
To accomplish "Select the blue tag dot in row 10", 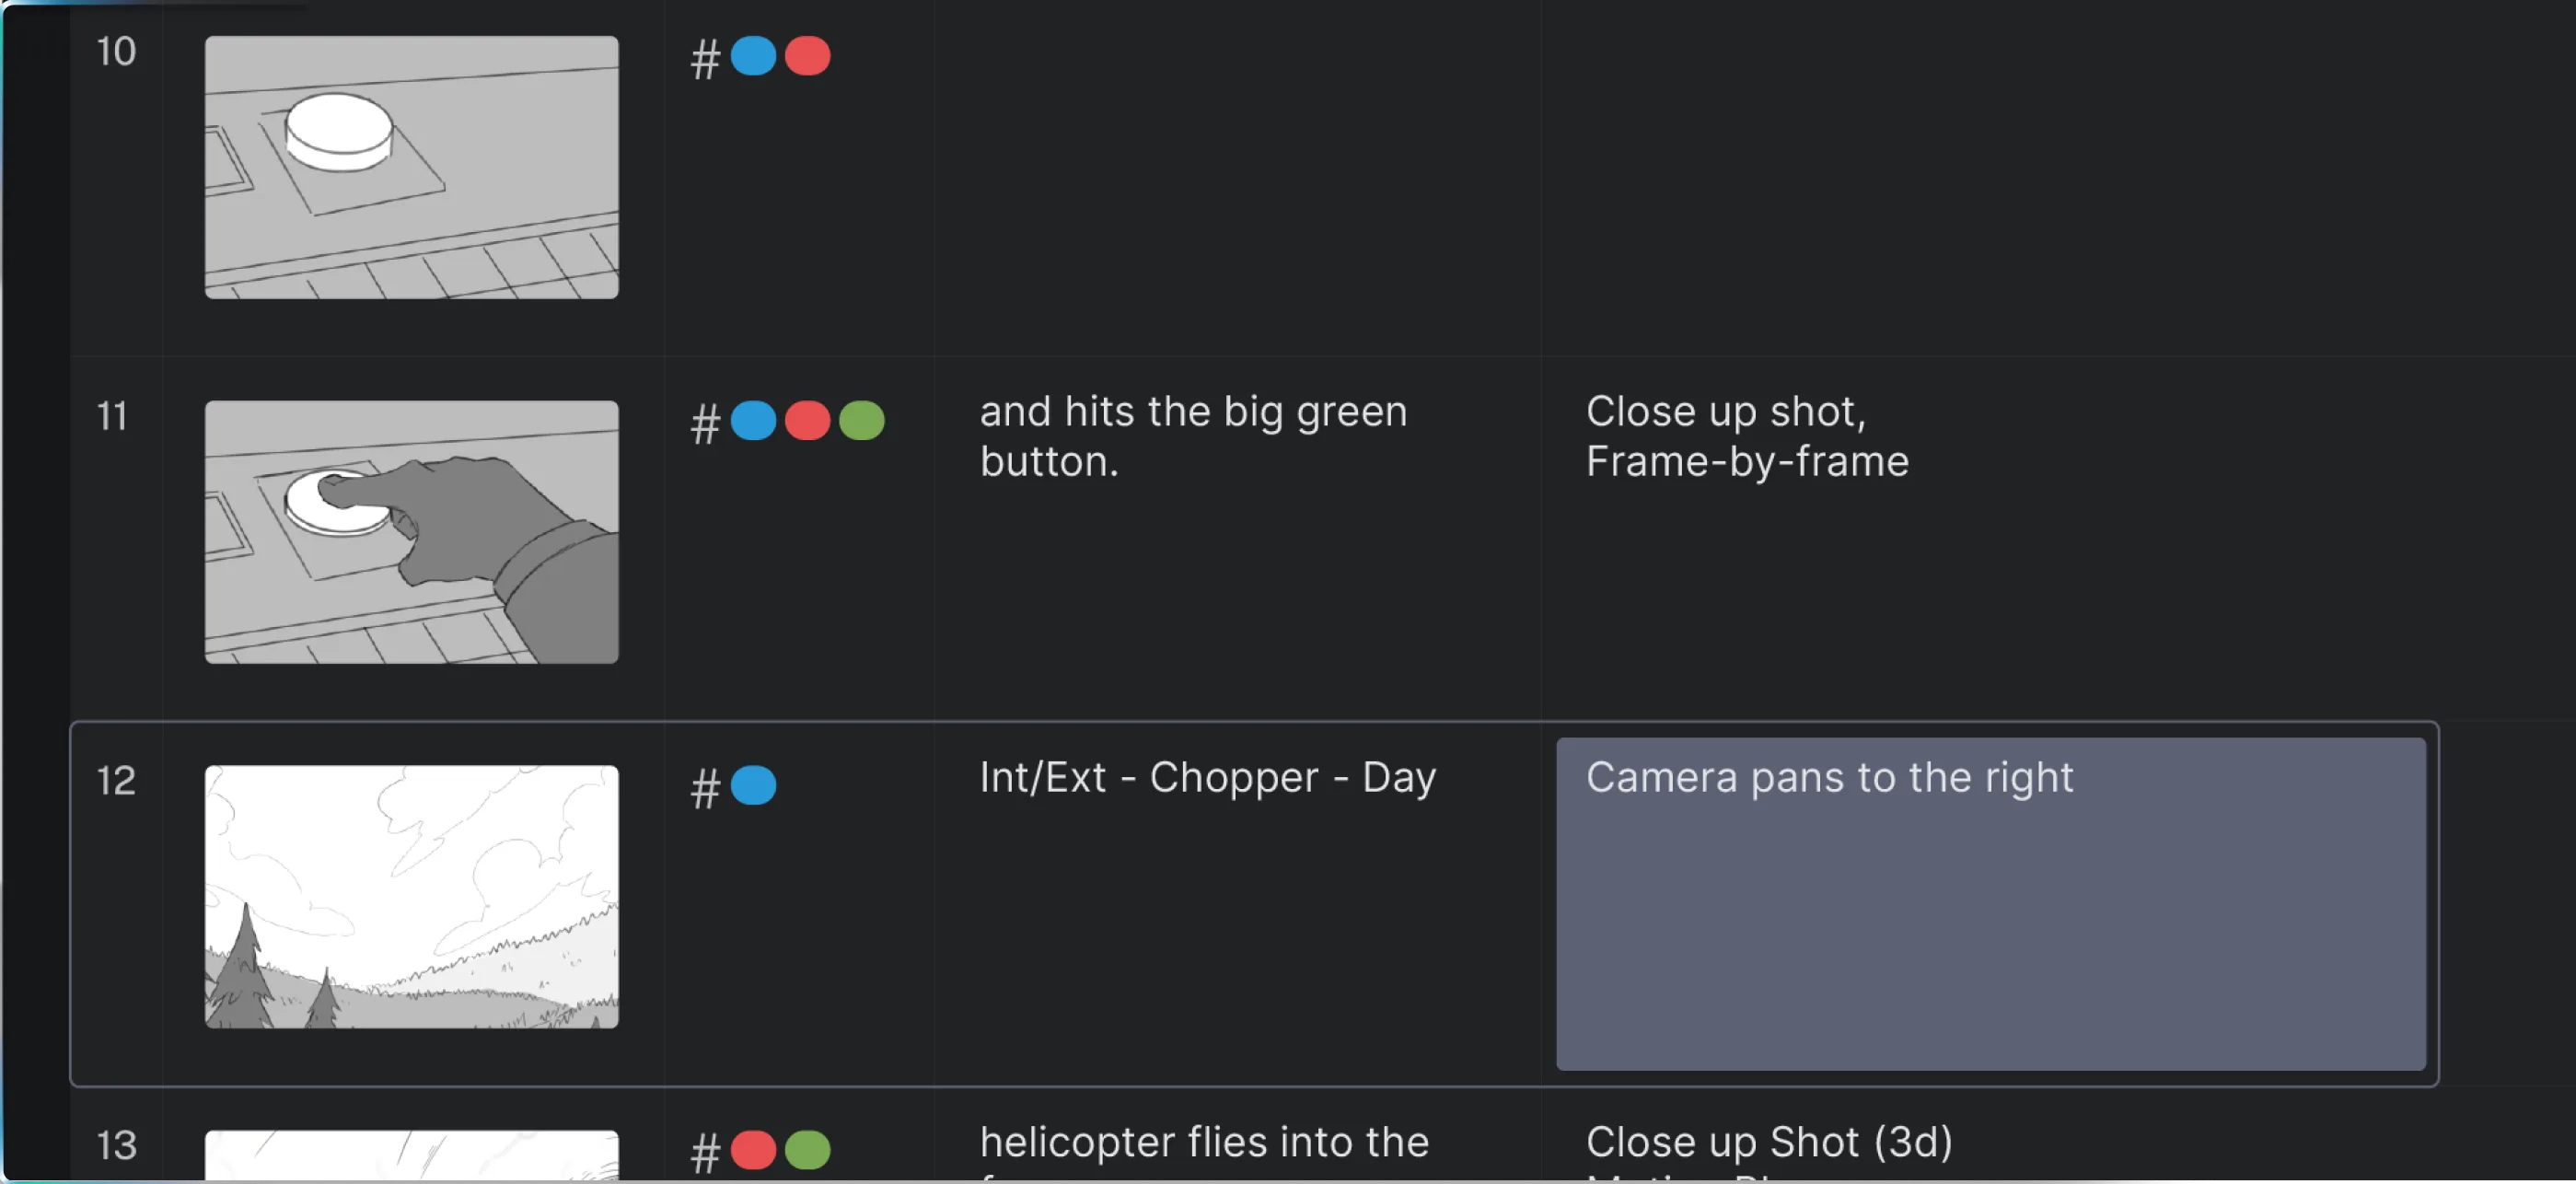I will coord(753,56).
